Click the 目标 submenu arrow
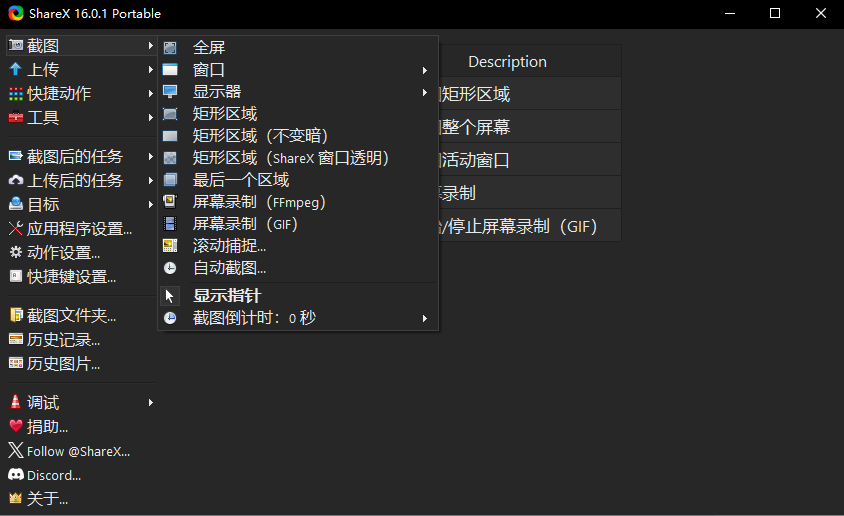 tap(151, 204)
